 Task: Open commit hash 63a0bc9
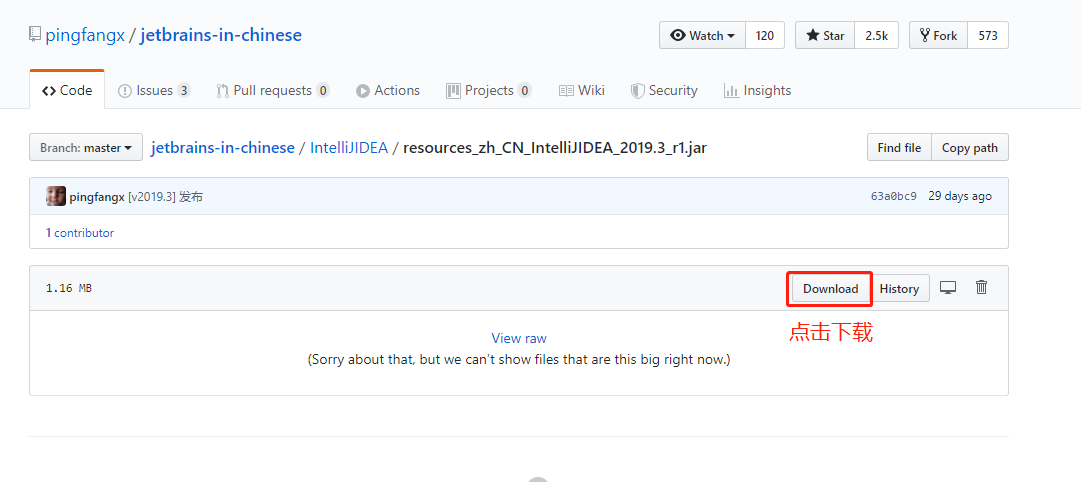click(x=893, y=197)
